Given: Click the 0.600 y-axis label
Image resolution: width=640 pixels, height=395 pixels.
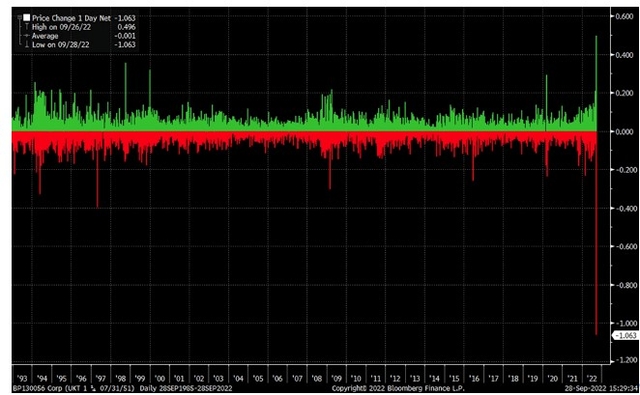Looking at the screenshot, I should 624,16.
